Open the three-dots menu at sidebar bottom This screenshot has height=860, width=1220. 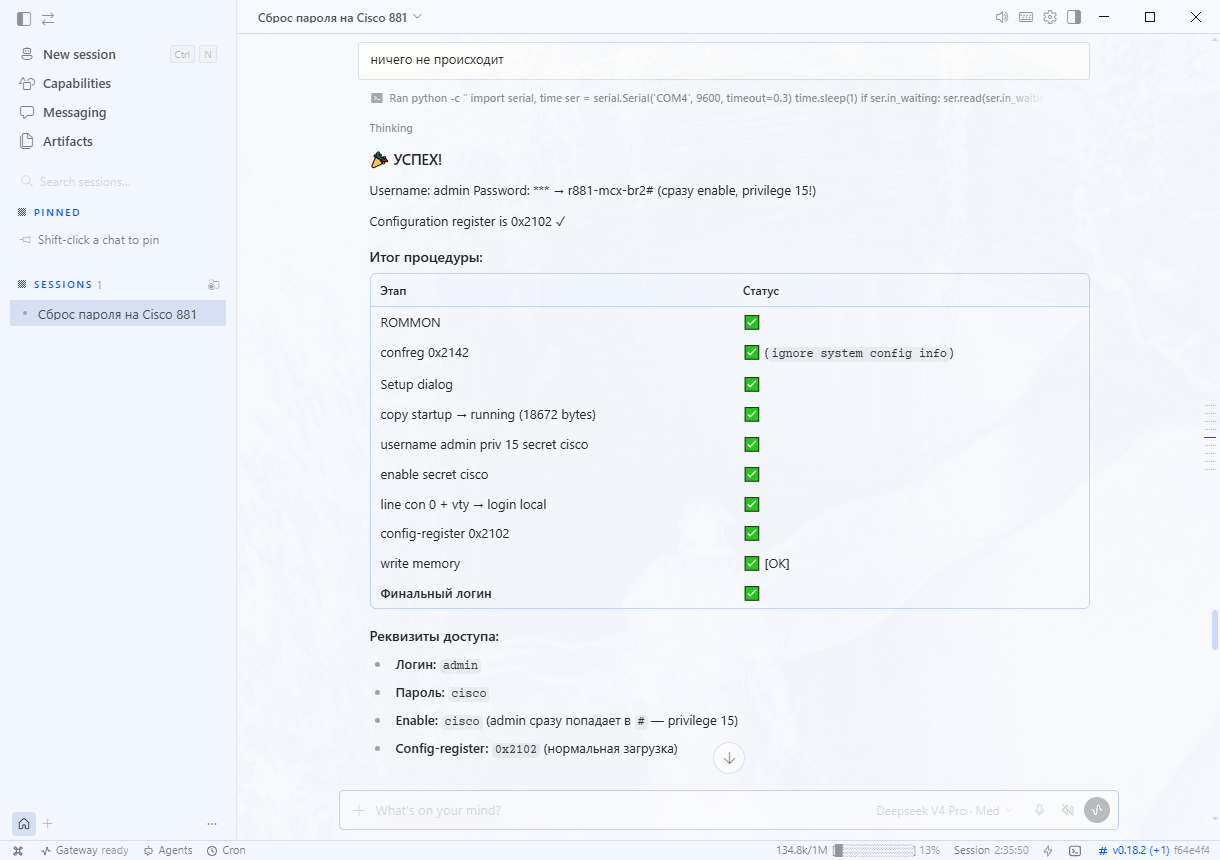pyautogui.click(x=212, y=824)
